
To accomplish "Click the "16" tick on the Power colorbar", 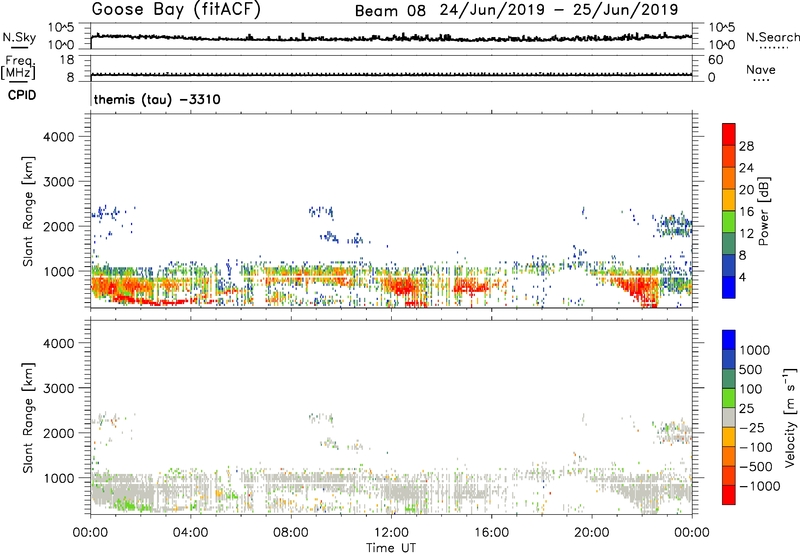I will (746, 212).
